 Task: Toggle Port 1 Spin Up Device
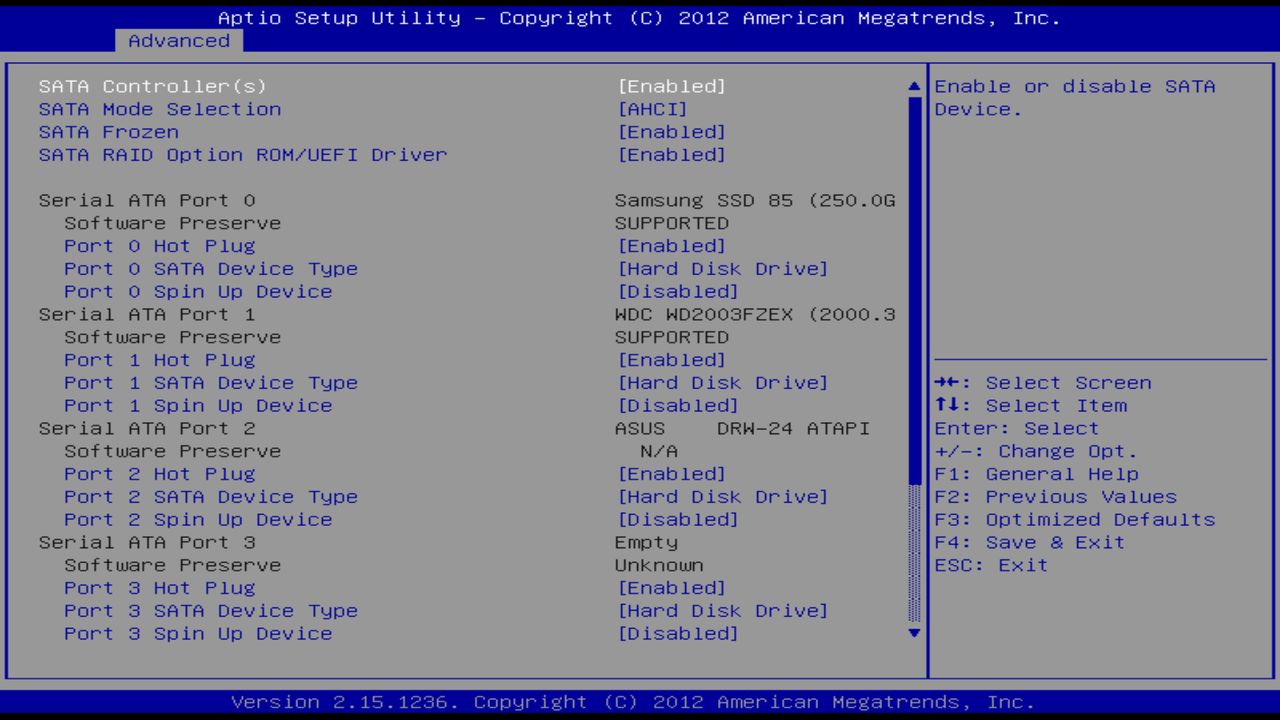click(198, 405)
